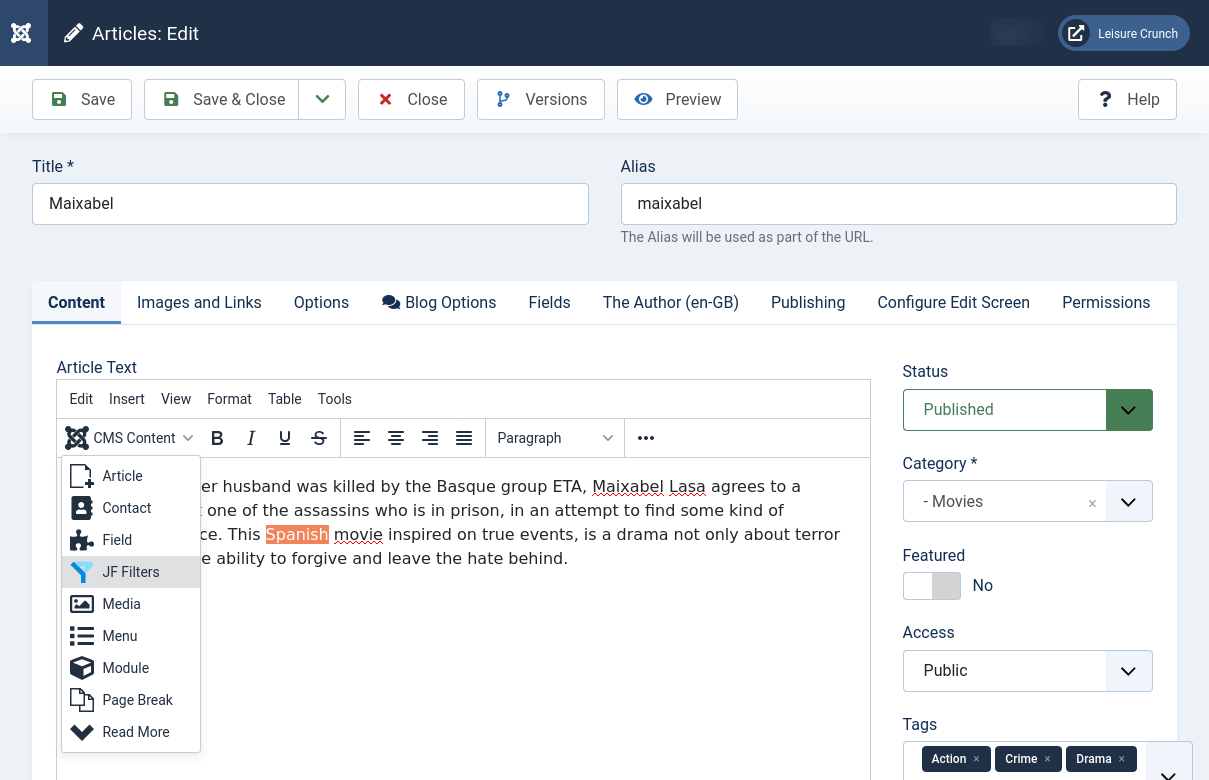Insert Media from dropdown list
This screenshot has height=780, width=1209.
click(x=131, y=604)
